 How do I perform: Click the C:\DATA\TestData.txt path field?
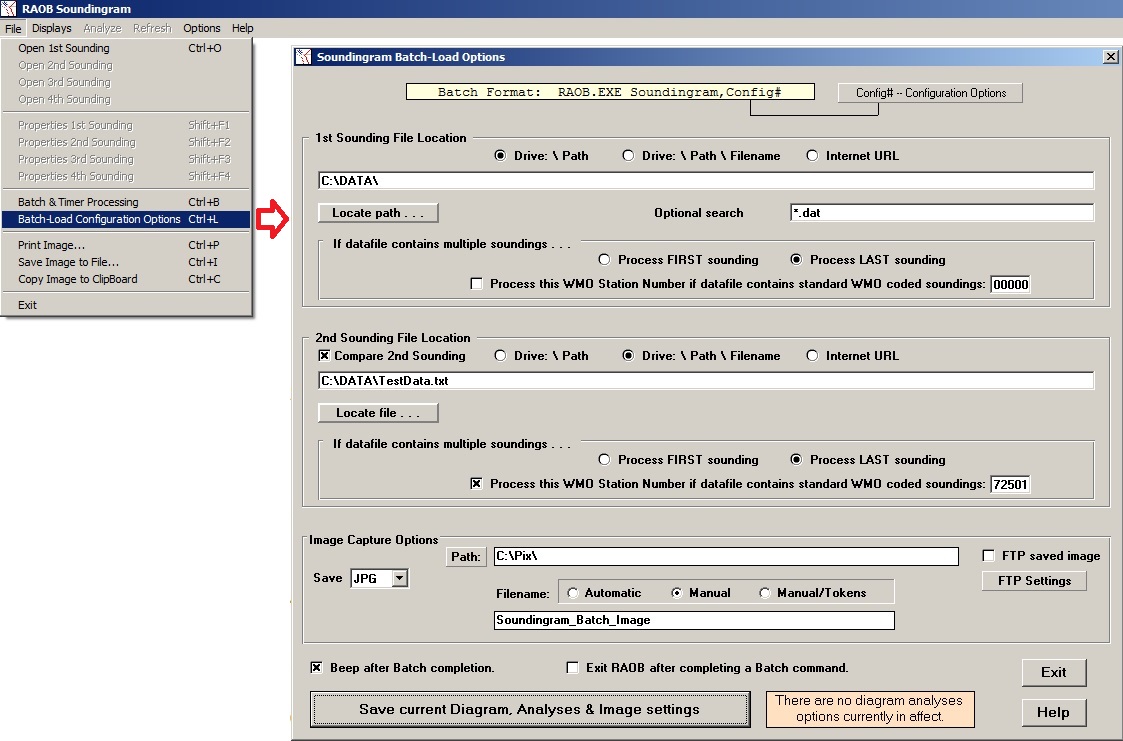[705, 380]
